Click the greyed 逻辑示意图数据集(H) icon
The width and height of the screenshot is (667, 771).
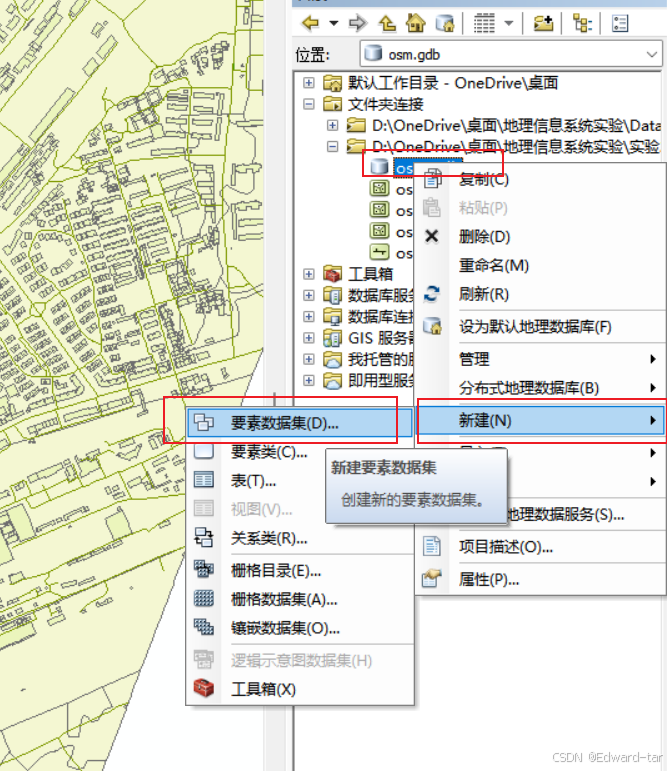[204, 659]
